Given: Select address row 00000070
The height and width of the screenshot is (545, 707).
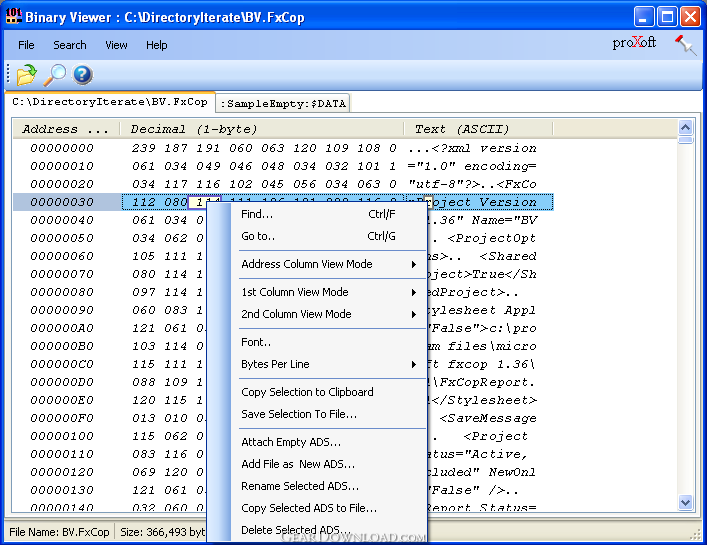Looking at the screenshot, I should pyautogui.click(x=62, y=275).
